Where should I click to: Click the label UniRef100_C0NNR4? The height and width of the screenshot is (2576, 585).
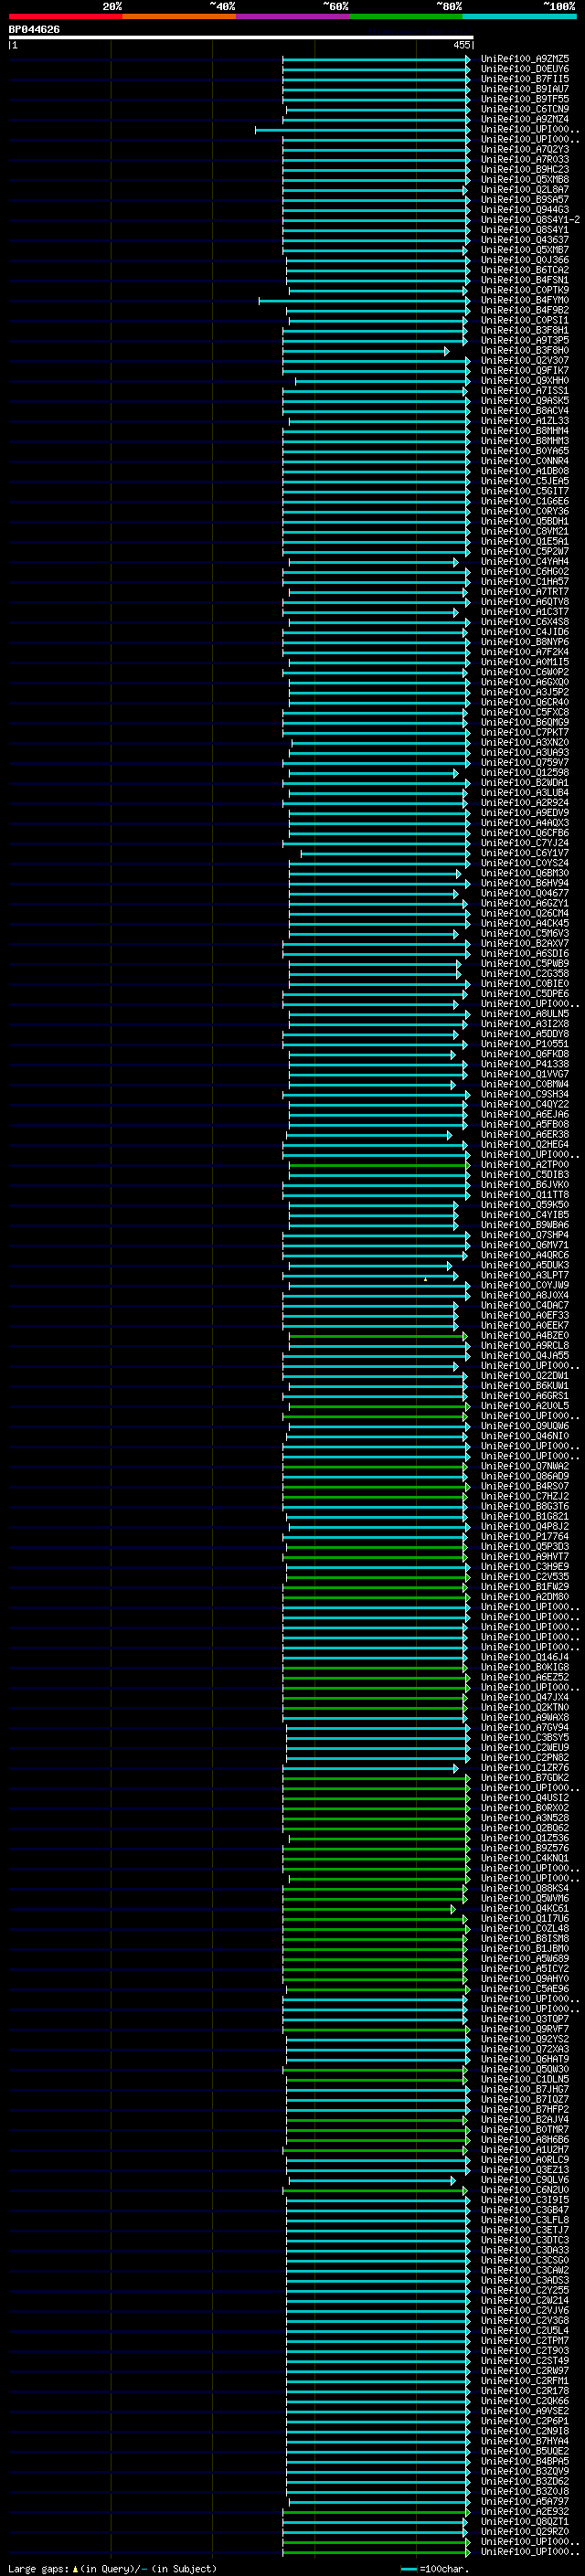[525, 461]
